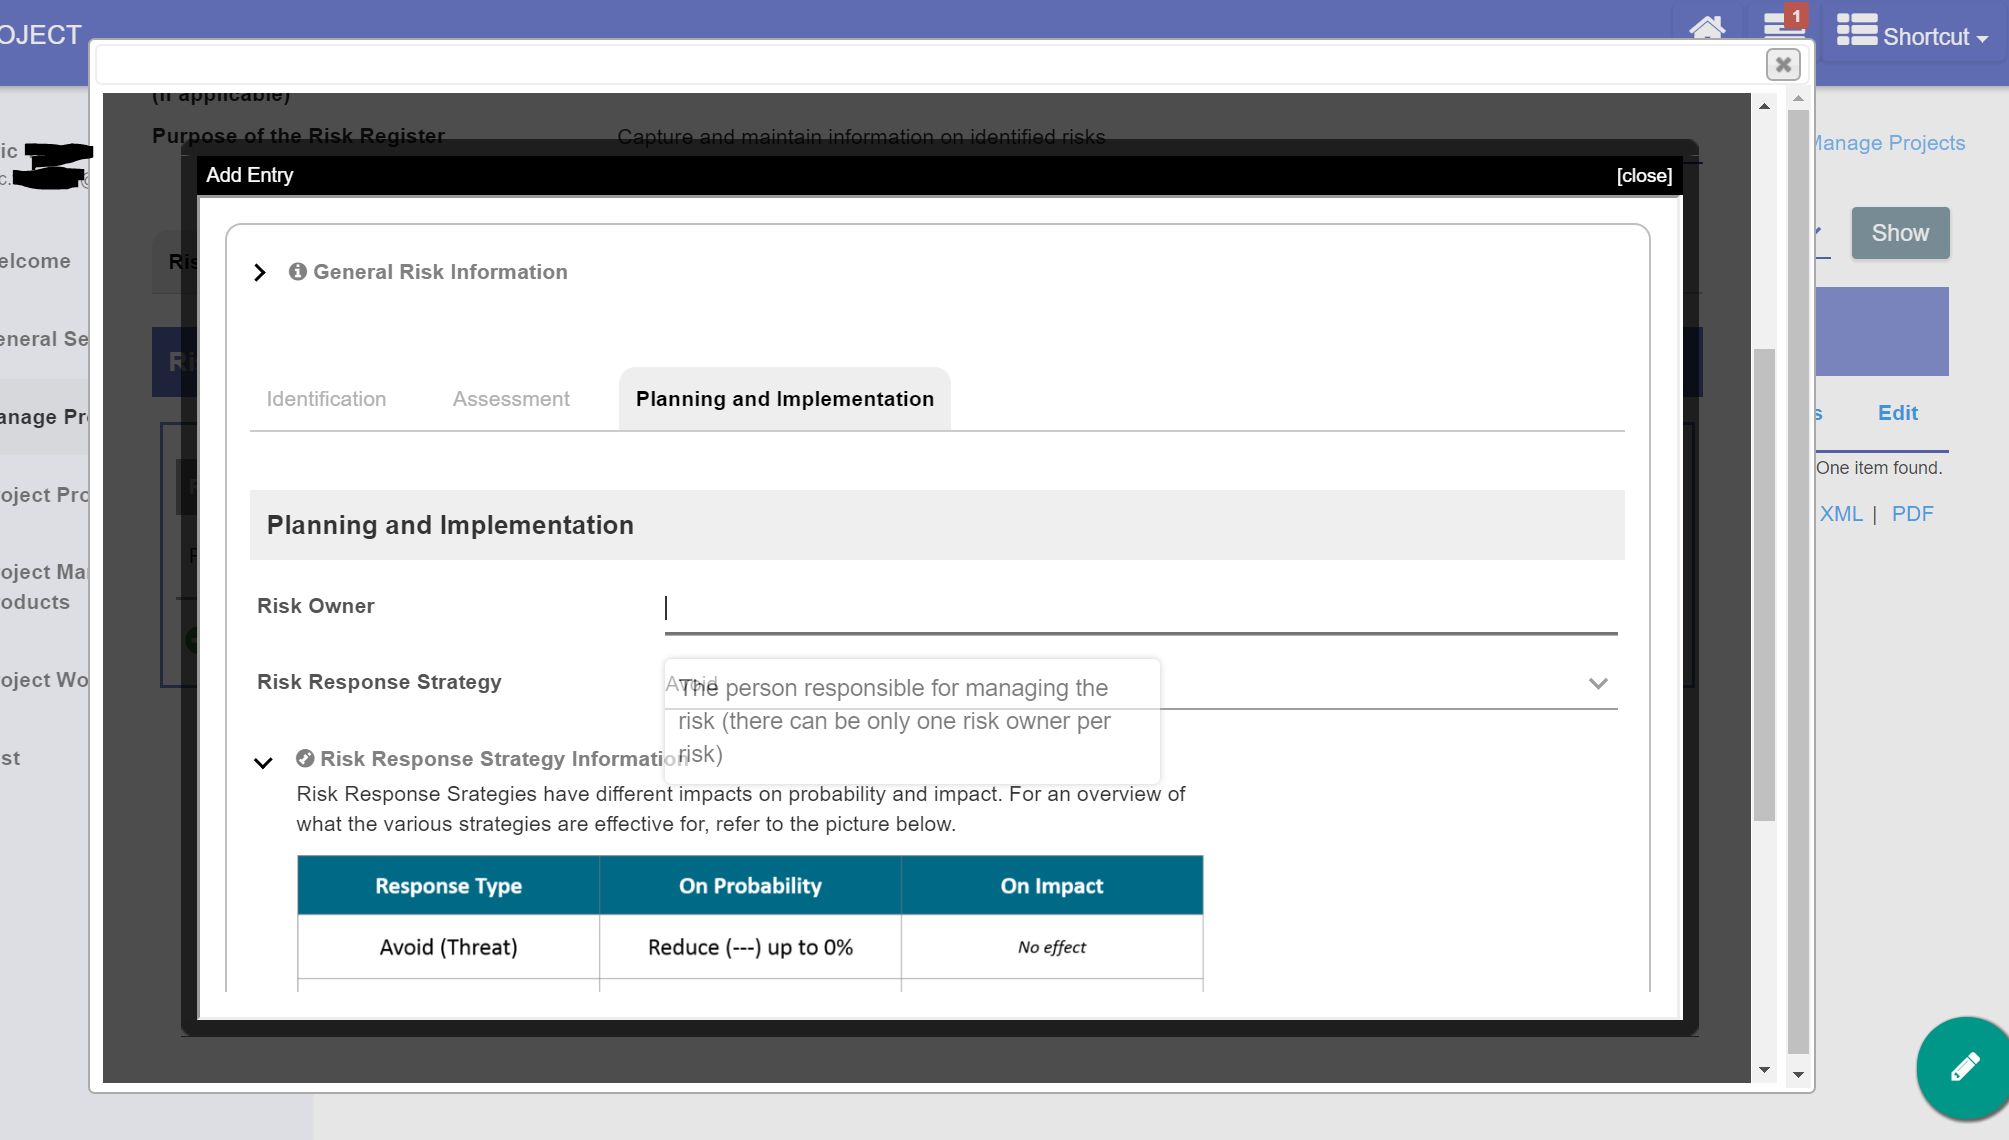Switch to the Identification tab
The image size is (2009, 1140).
[x=326, y=399]
